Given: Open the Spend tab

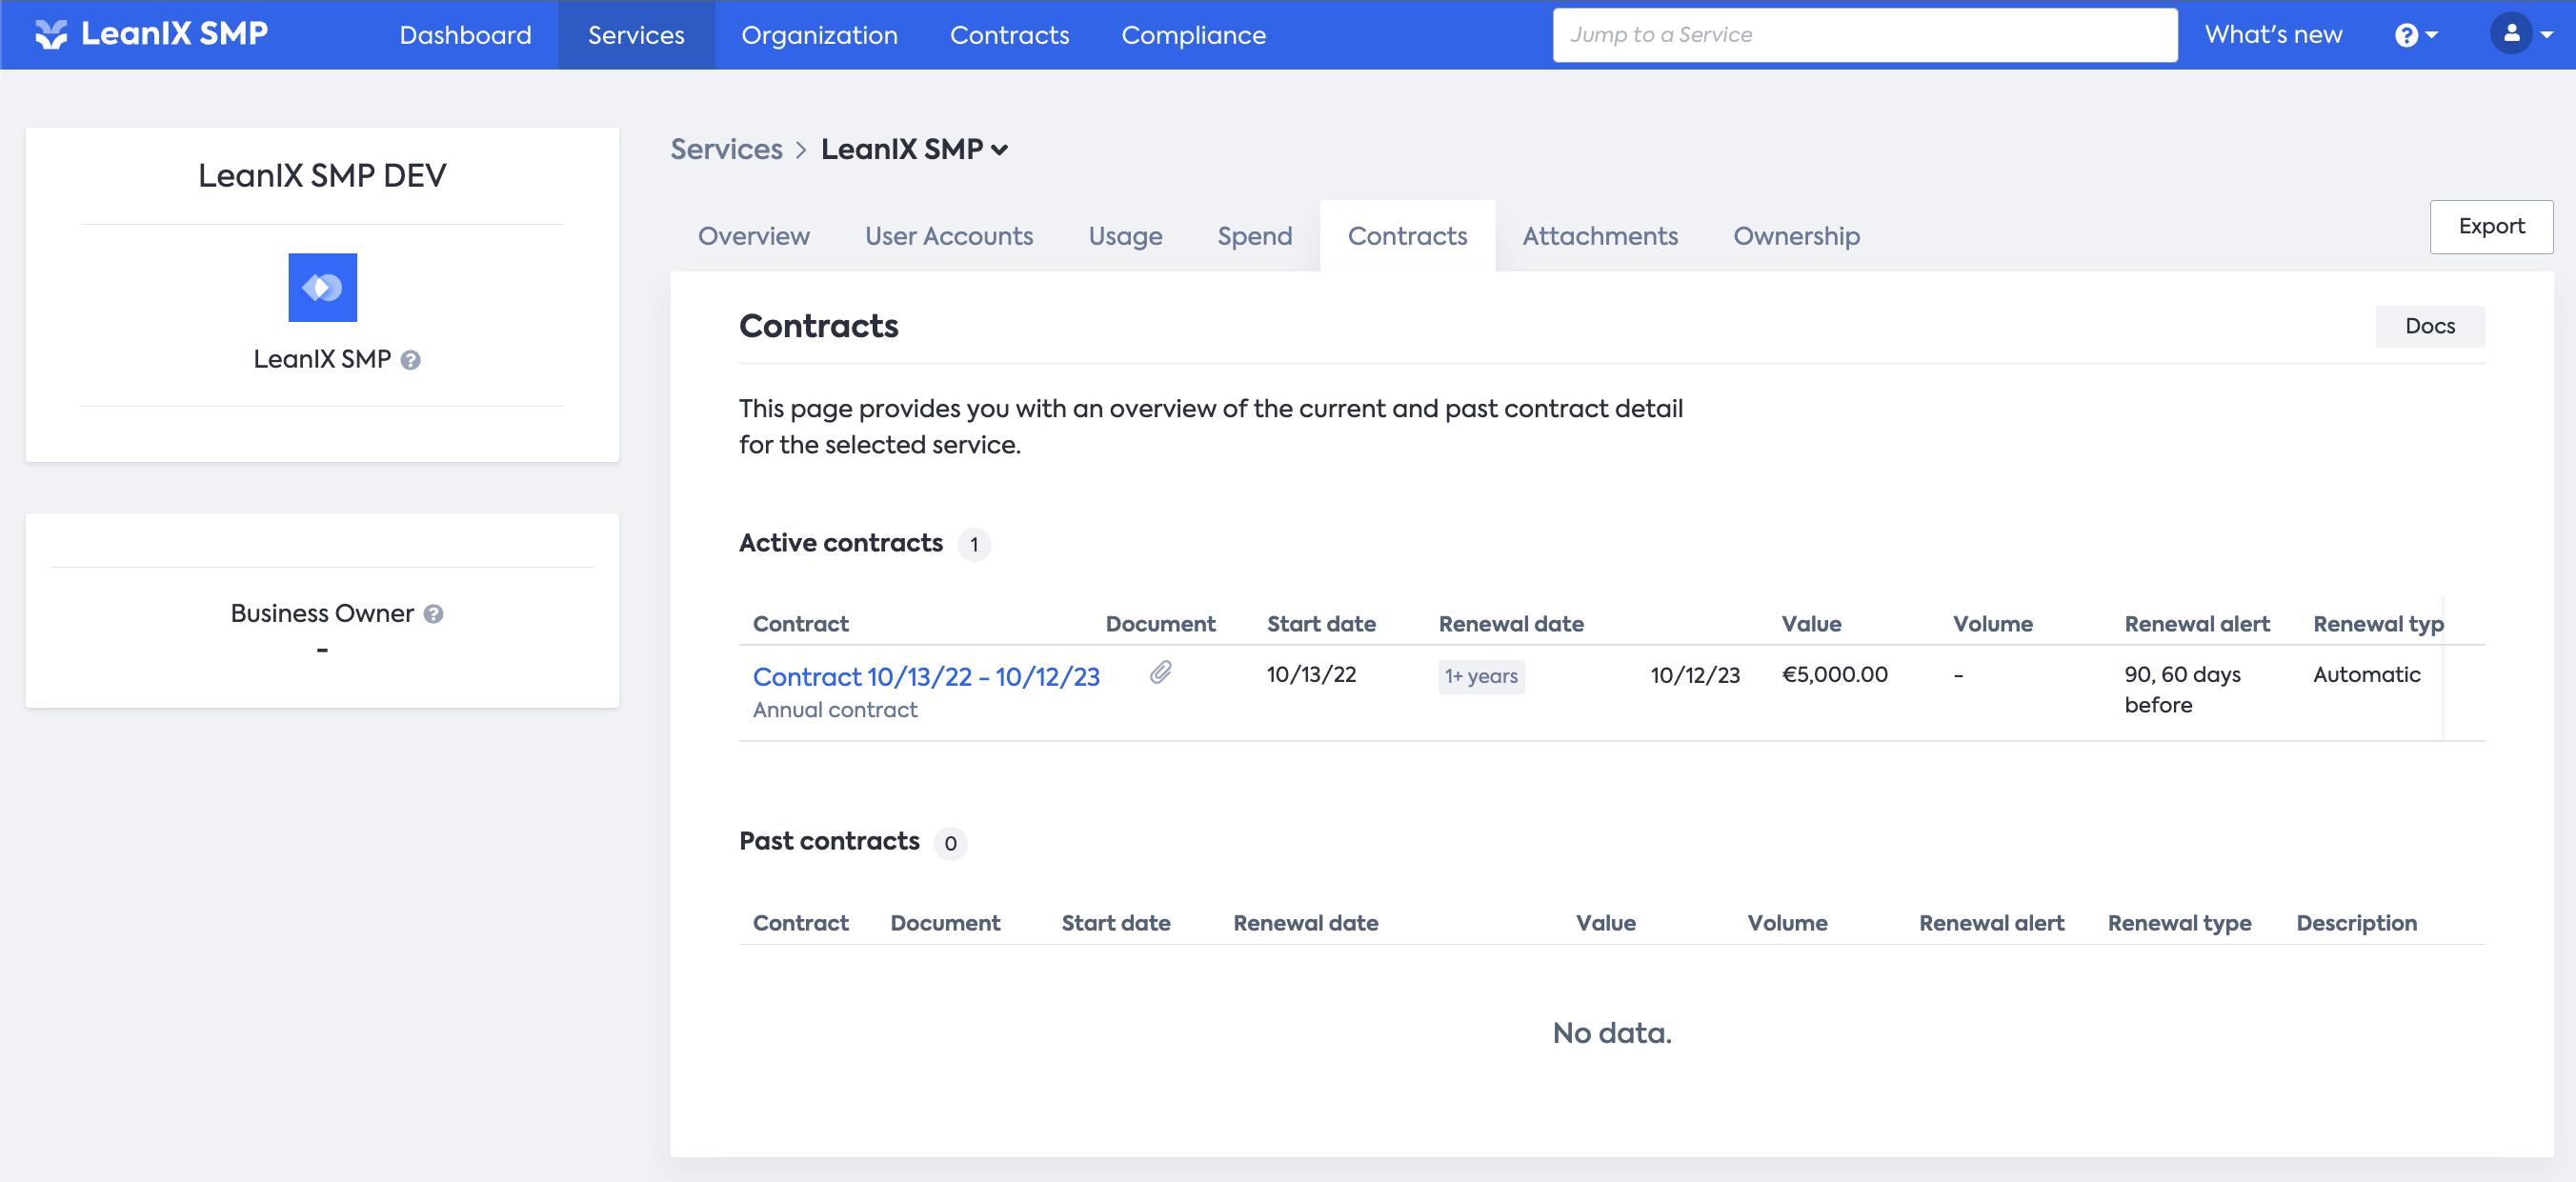Looking at the screenshot, I should 1254,236.
